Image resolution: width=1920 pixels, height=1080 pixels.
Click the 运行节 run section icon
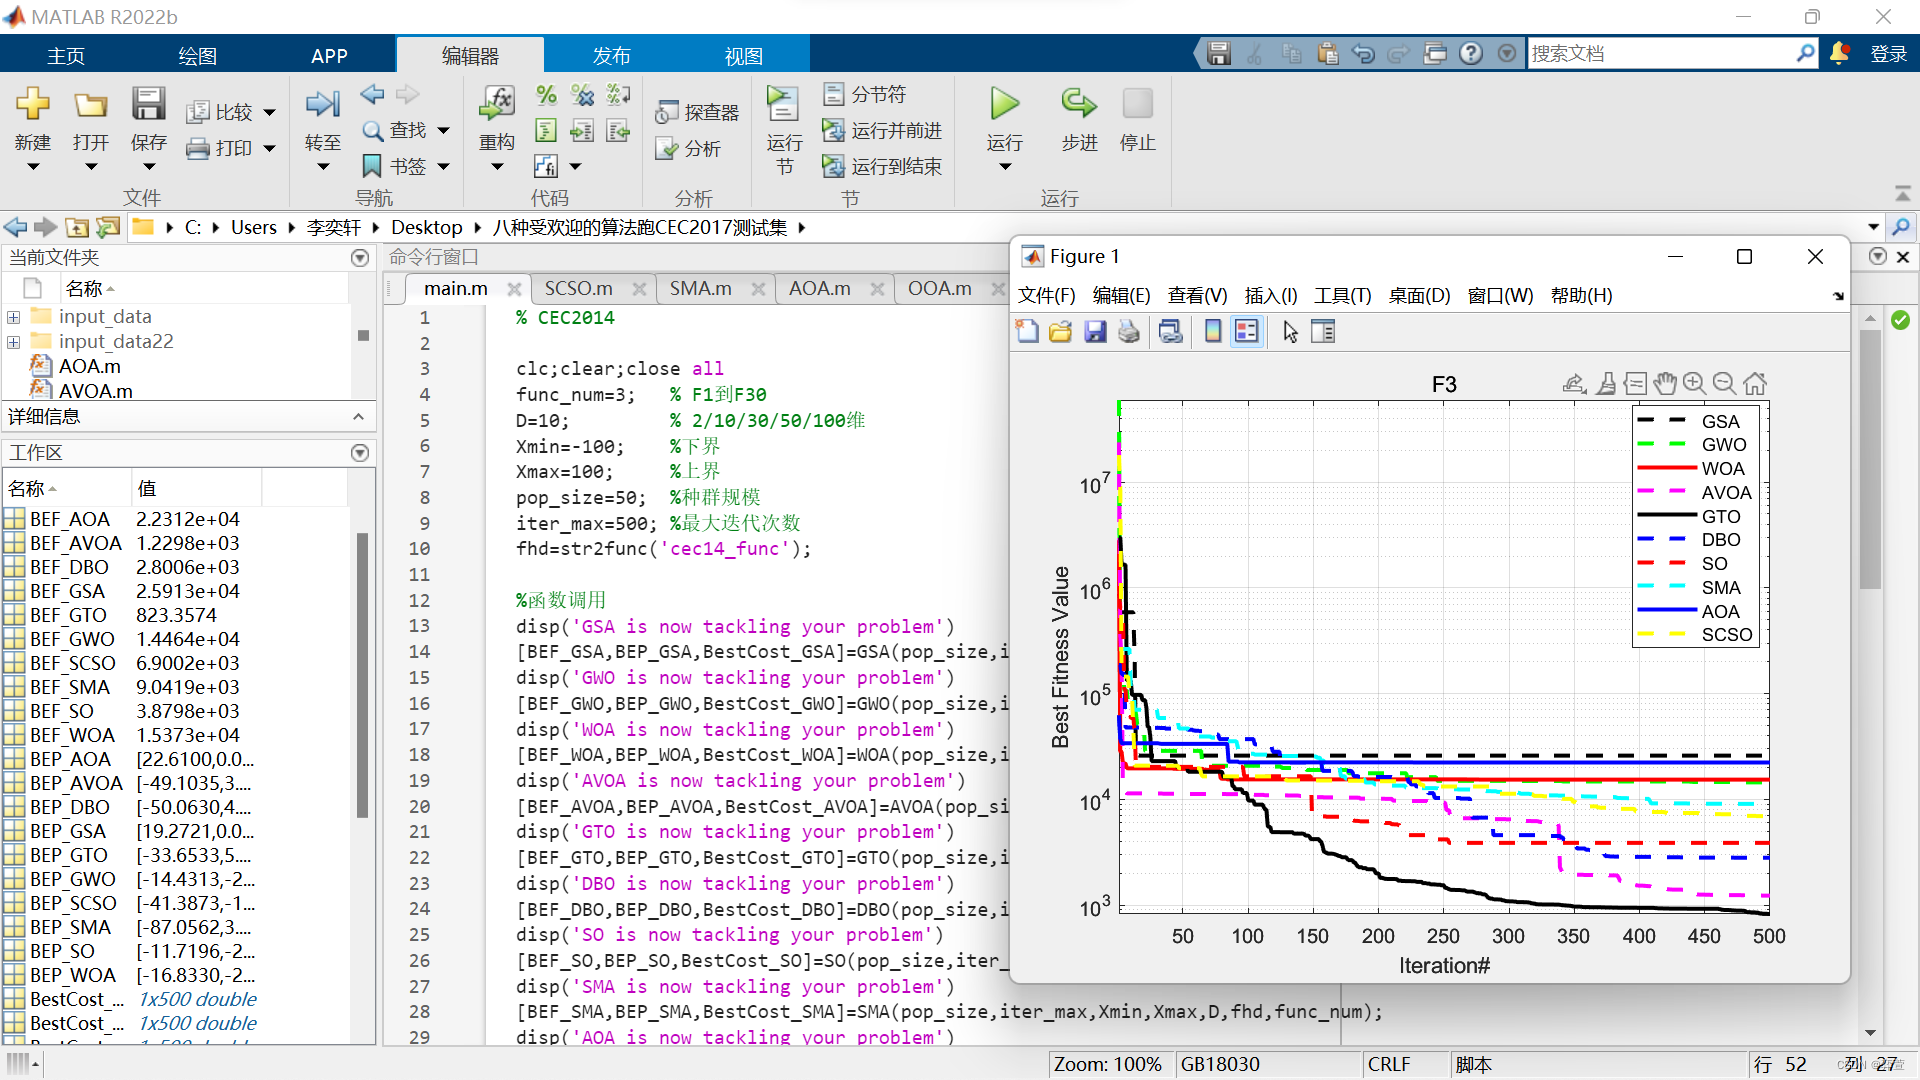click(x=783, y=104)
